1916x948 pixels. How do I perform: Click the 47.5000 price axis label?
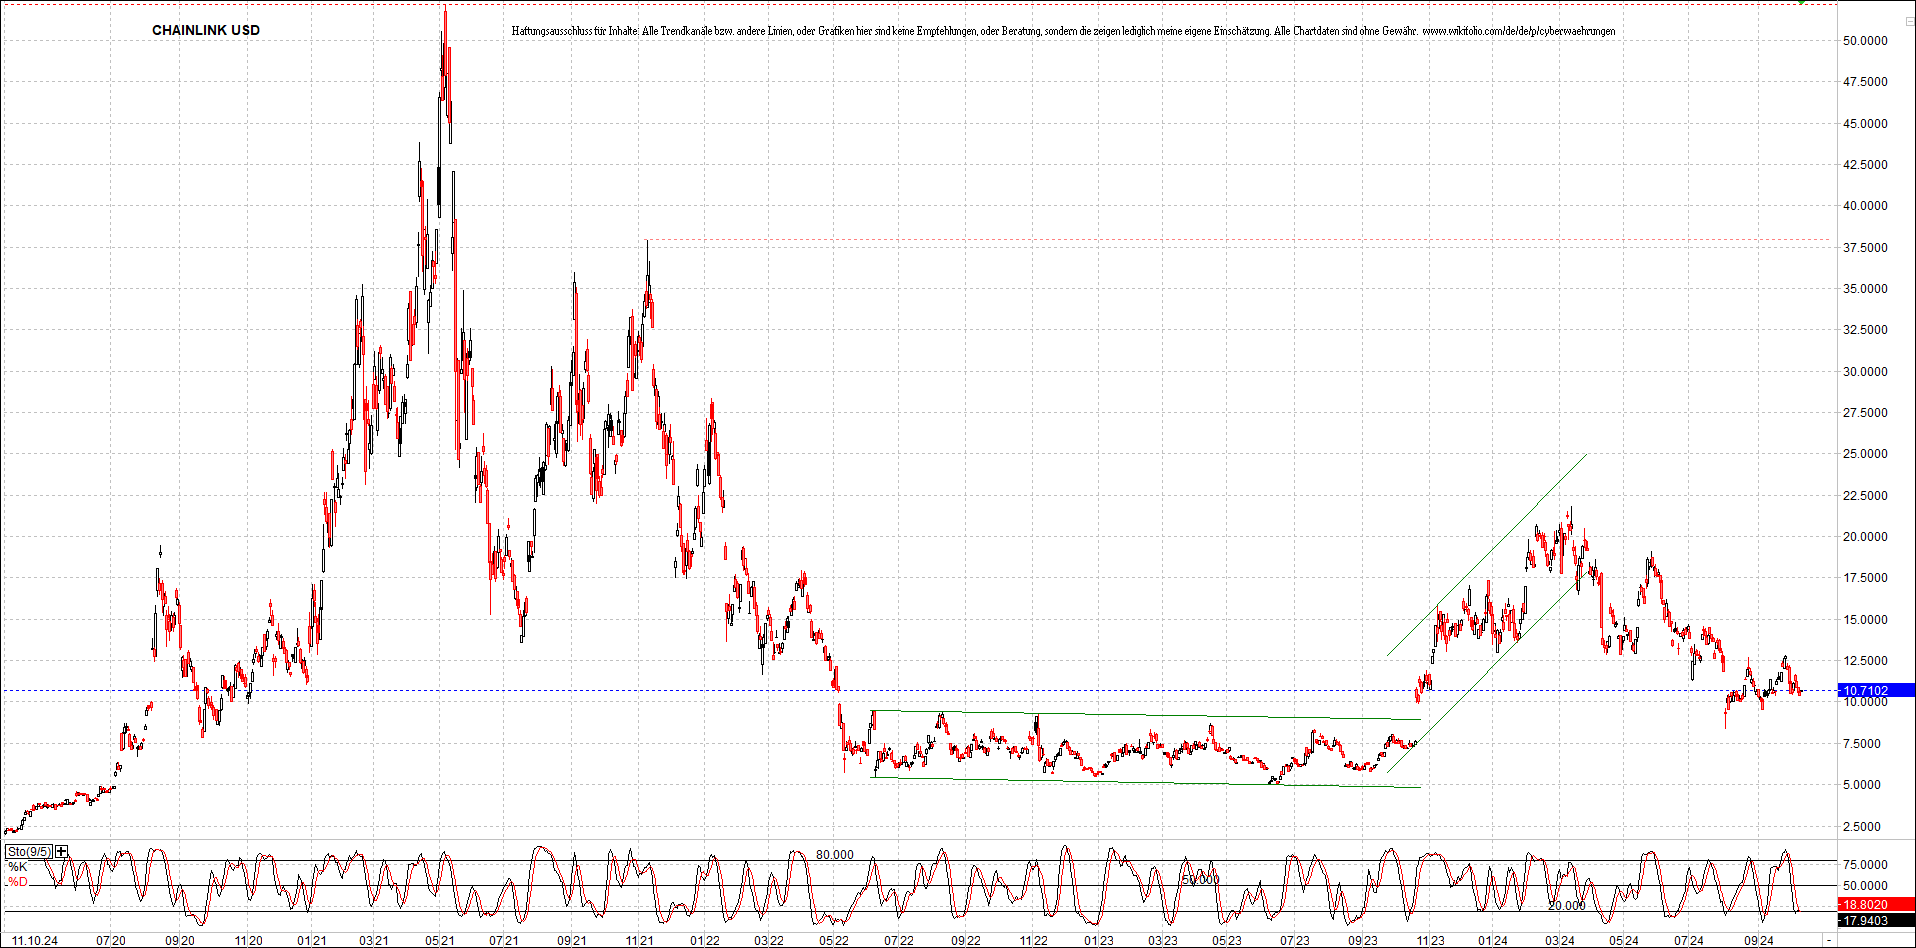(x=1866, y=82)
